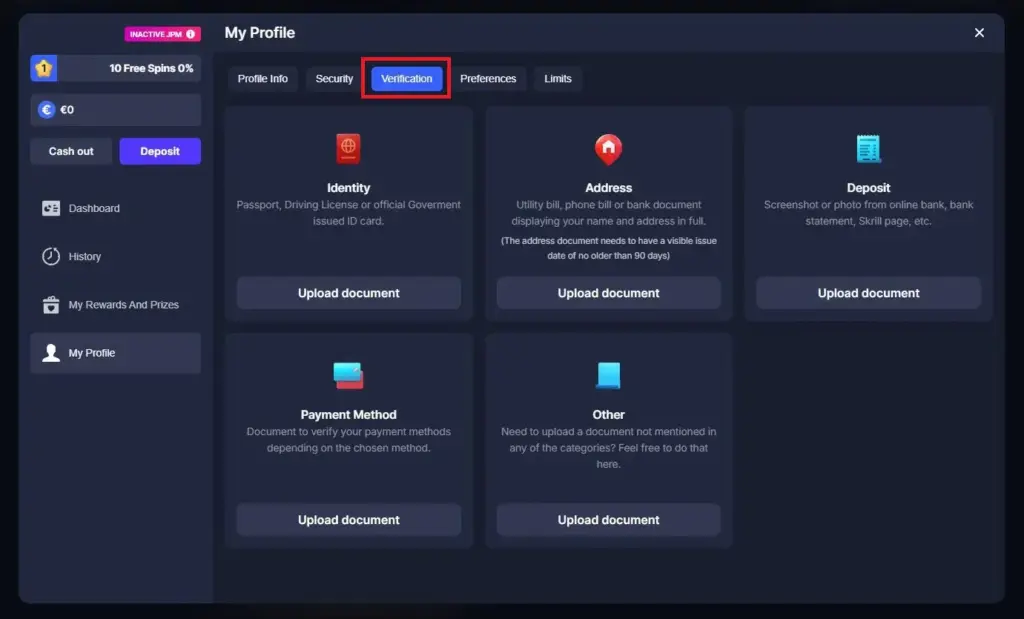Image resolution: width=1024 pixels, height=619 pixels.
Task: Upload document for Payment Method
Action: click(349, 520)
